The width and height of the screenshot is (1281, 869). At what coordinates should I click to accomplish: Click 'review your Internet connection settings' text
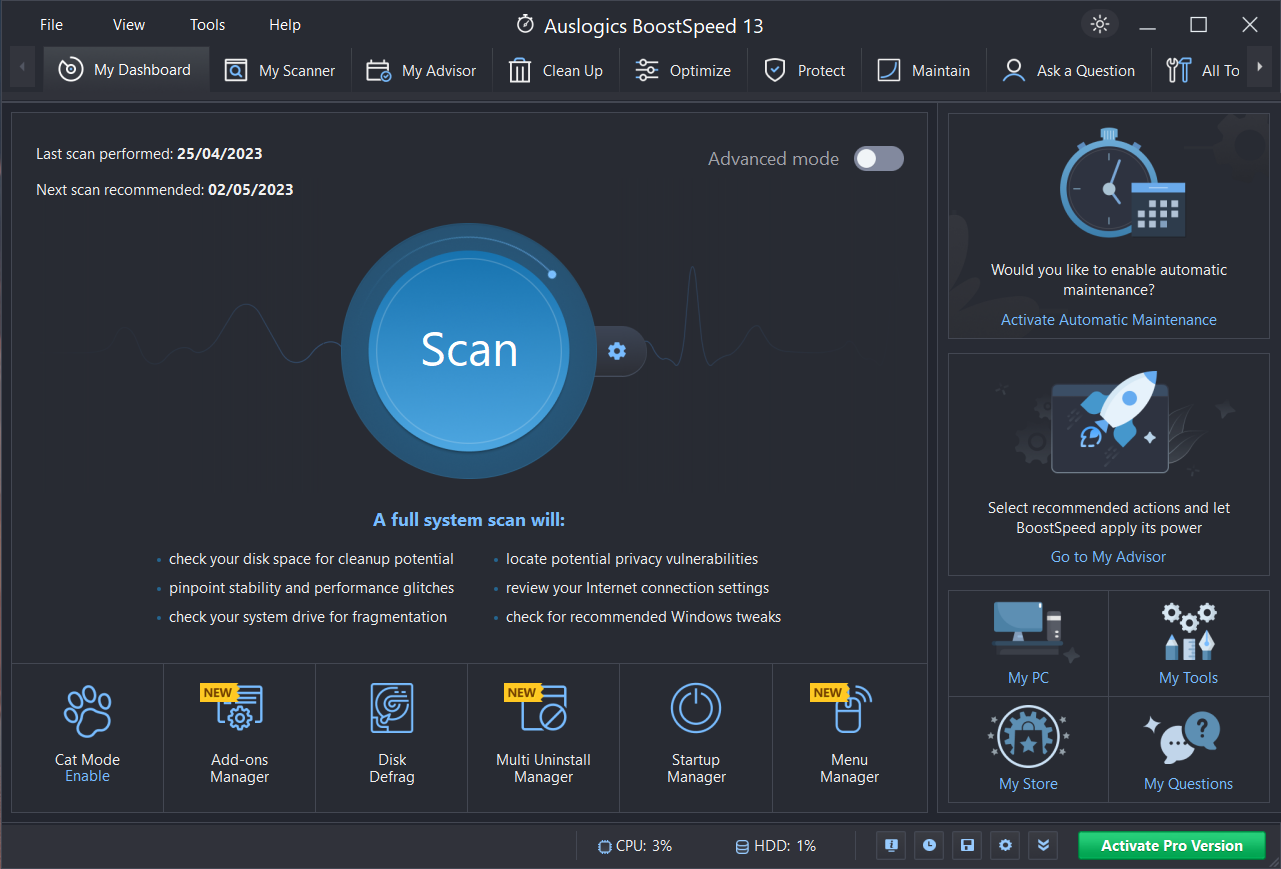[x=637, y=588]
